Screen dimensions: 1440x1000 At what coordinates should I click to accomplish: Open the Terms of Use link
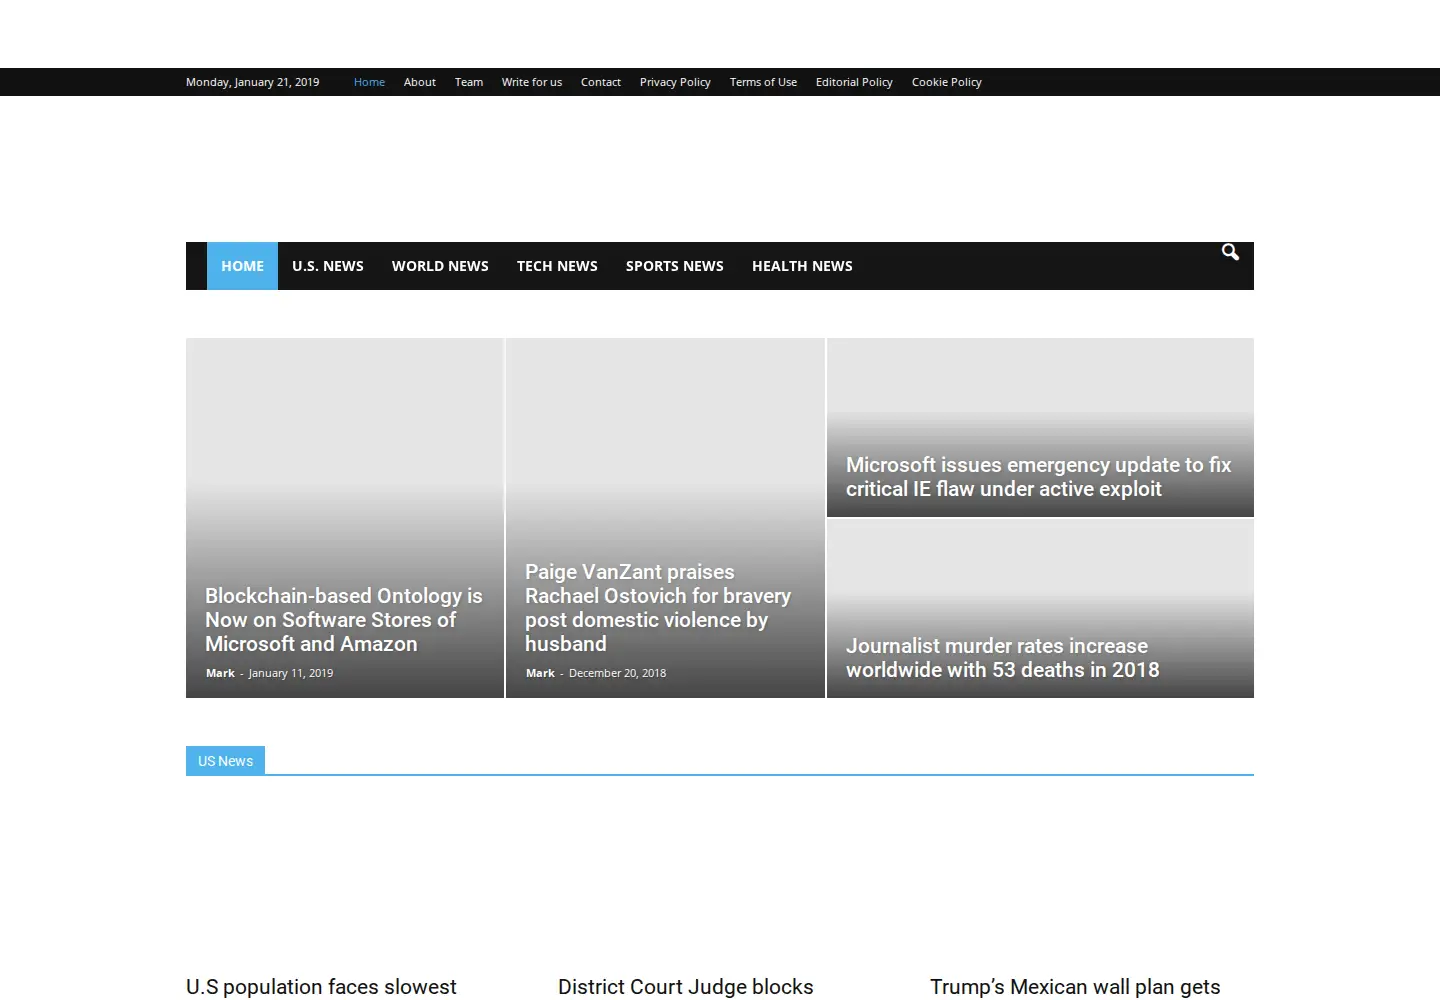click(x=763, y=82)
